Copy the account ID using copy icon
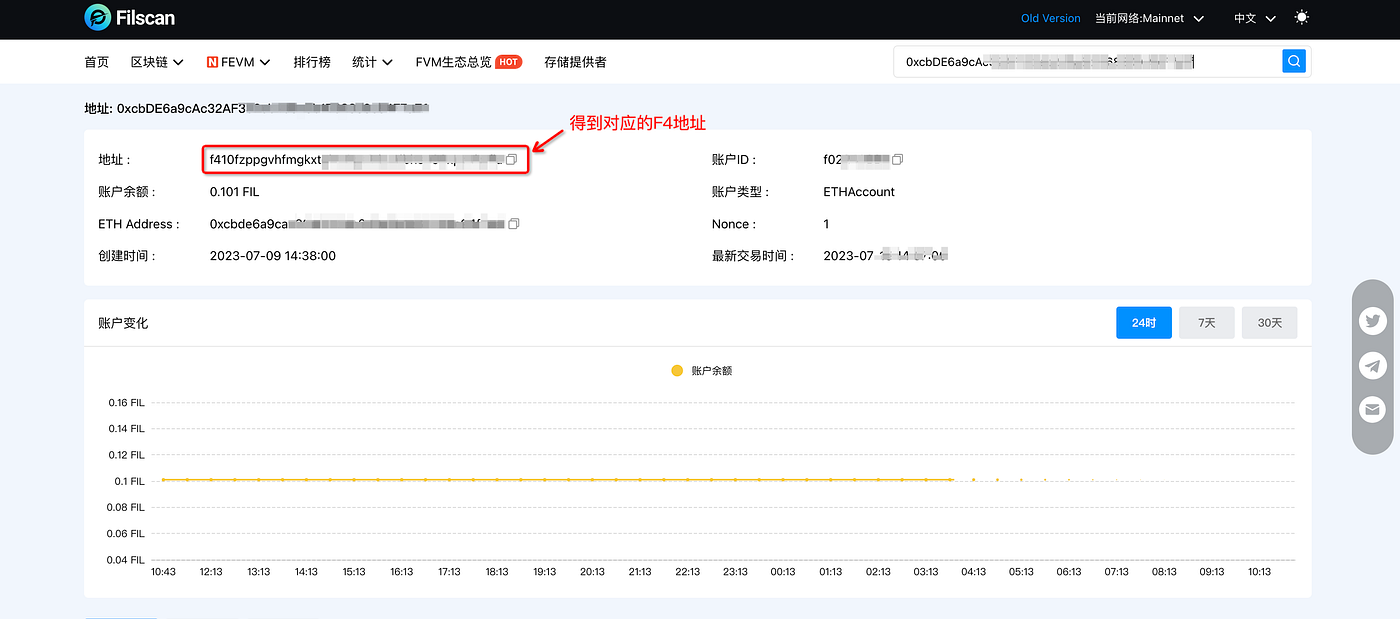1400x619 pixels. pyautogui.click(x=897, y=160)
